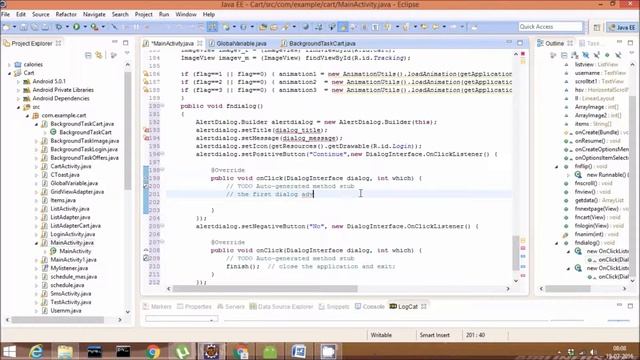Click the green Run toolbar button
Viewport: 640px width, 360px height.
pyautogui.click(x=76, y=27)
